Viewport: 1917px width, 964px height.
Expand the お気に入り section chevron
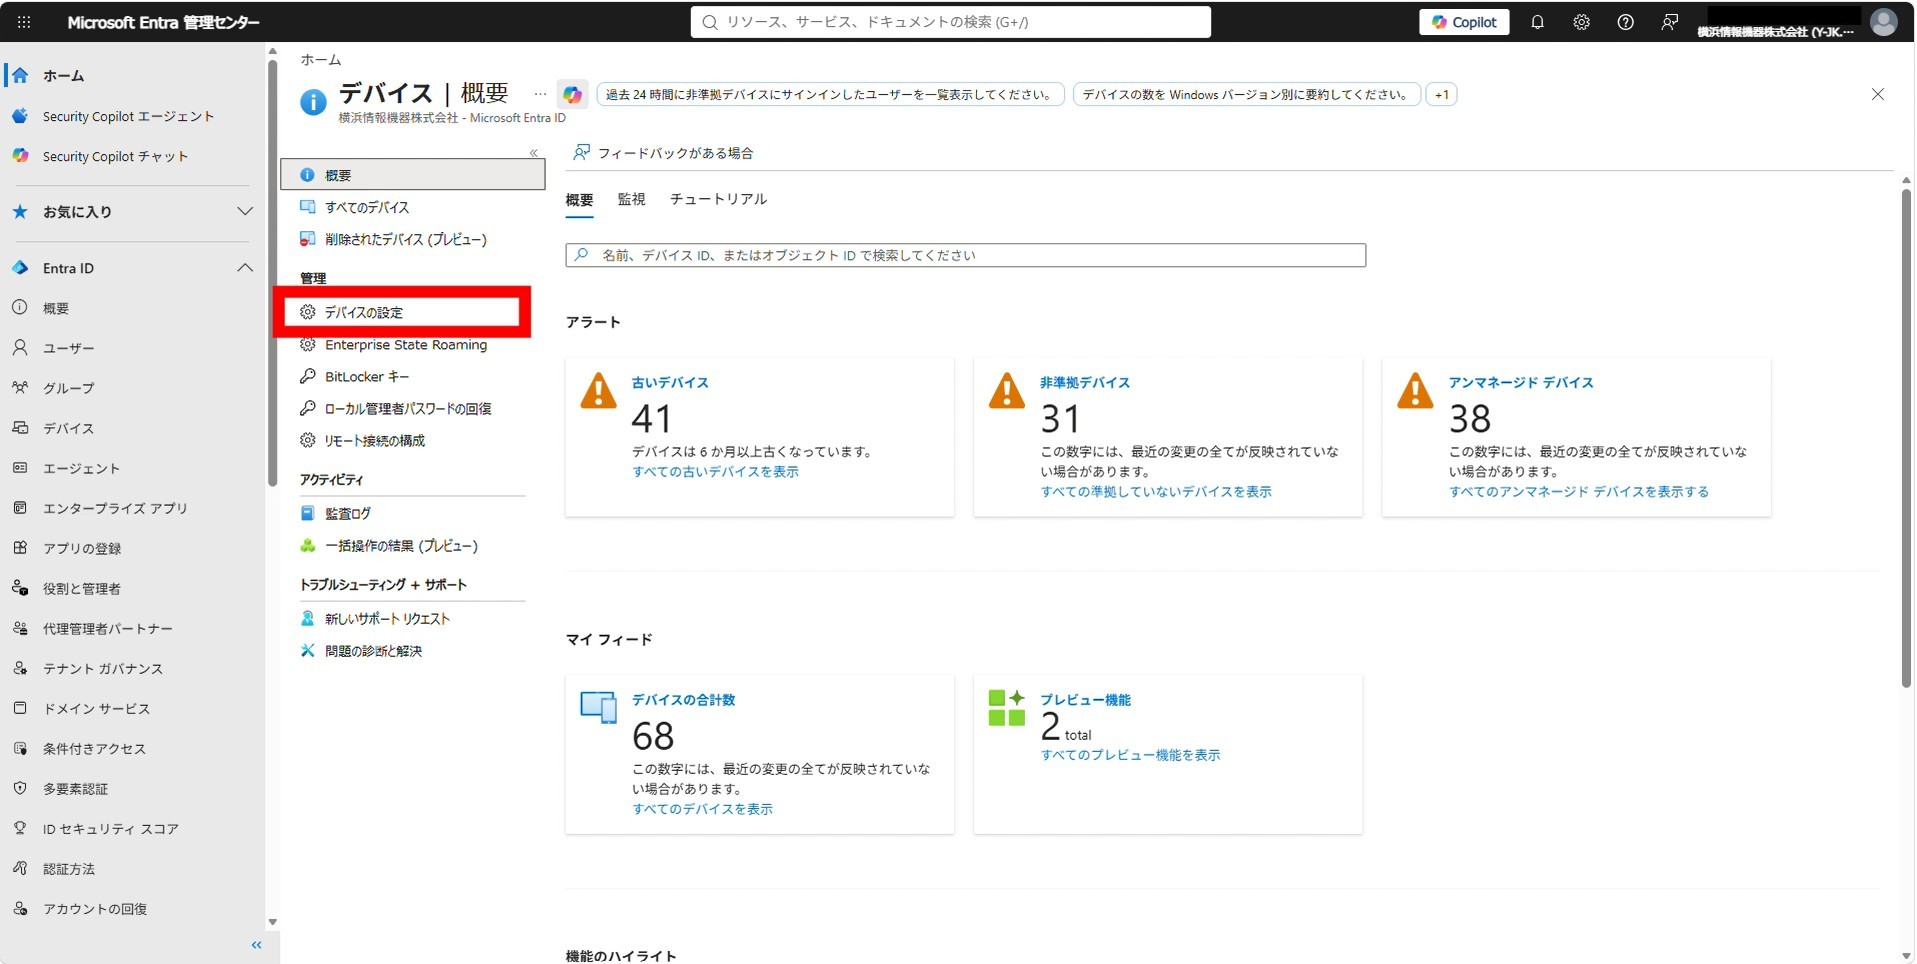[x=244, y=211]
